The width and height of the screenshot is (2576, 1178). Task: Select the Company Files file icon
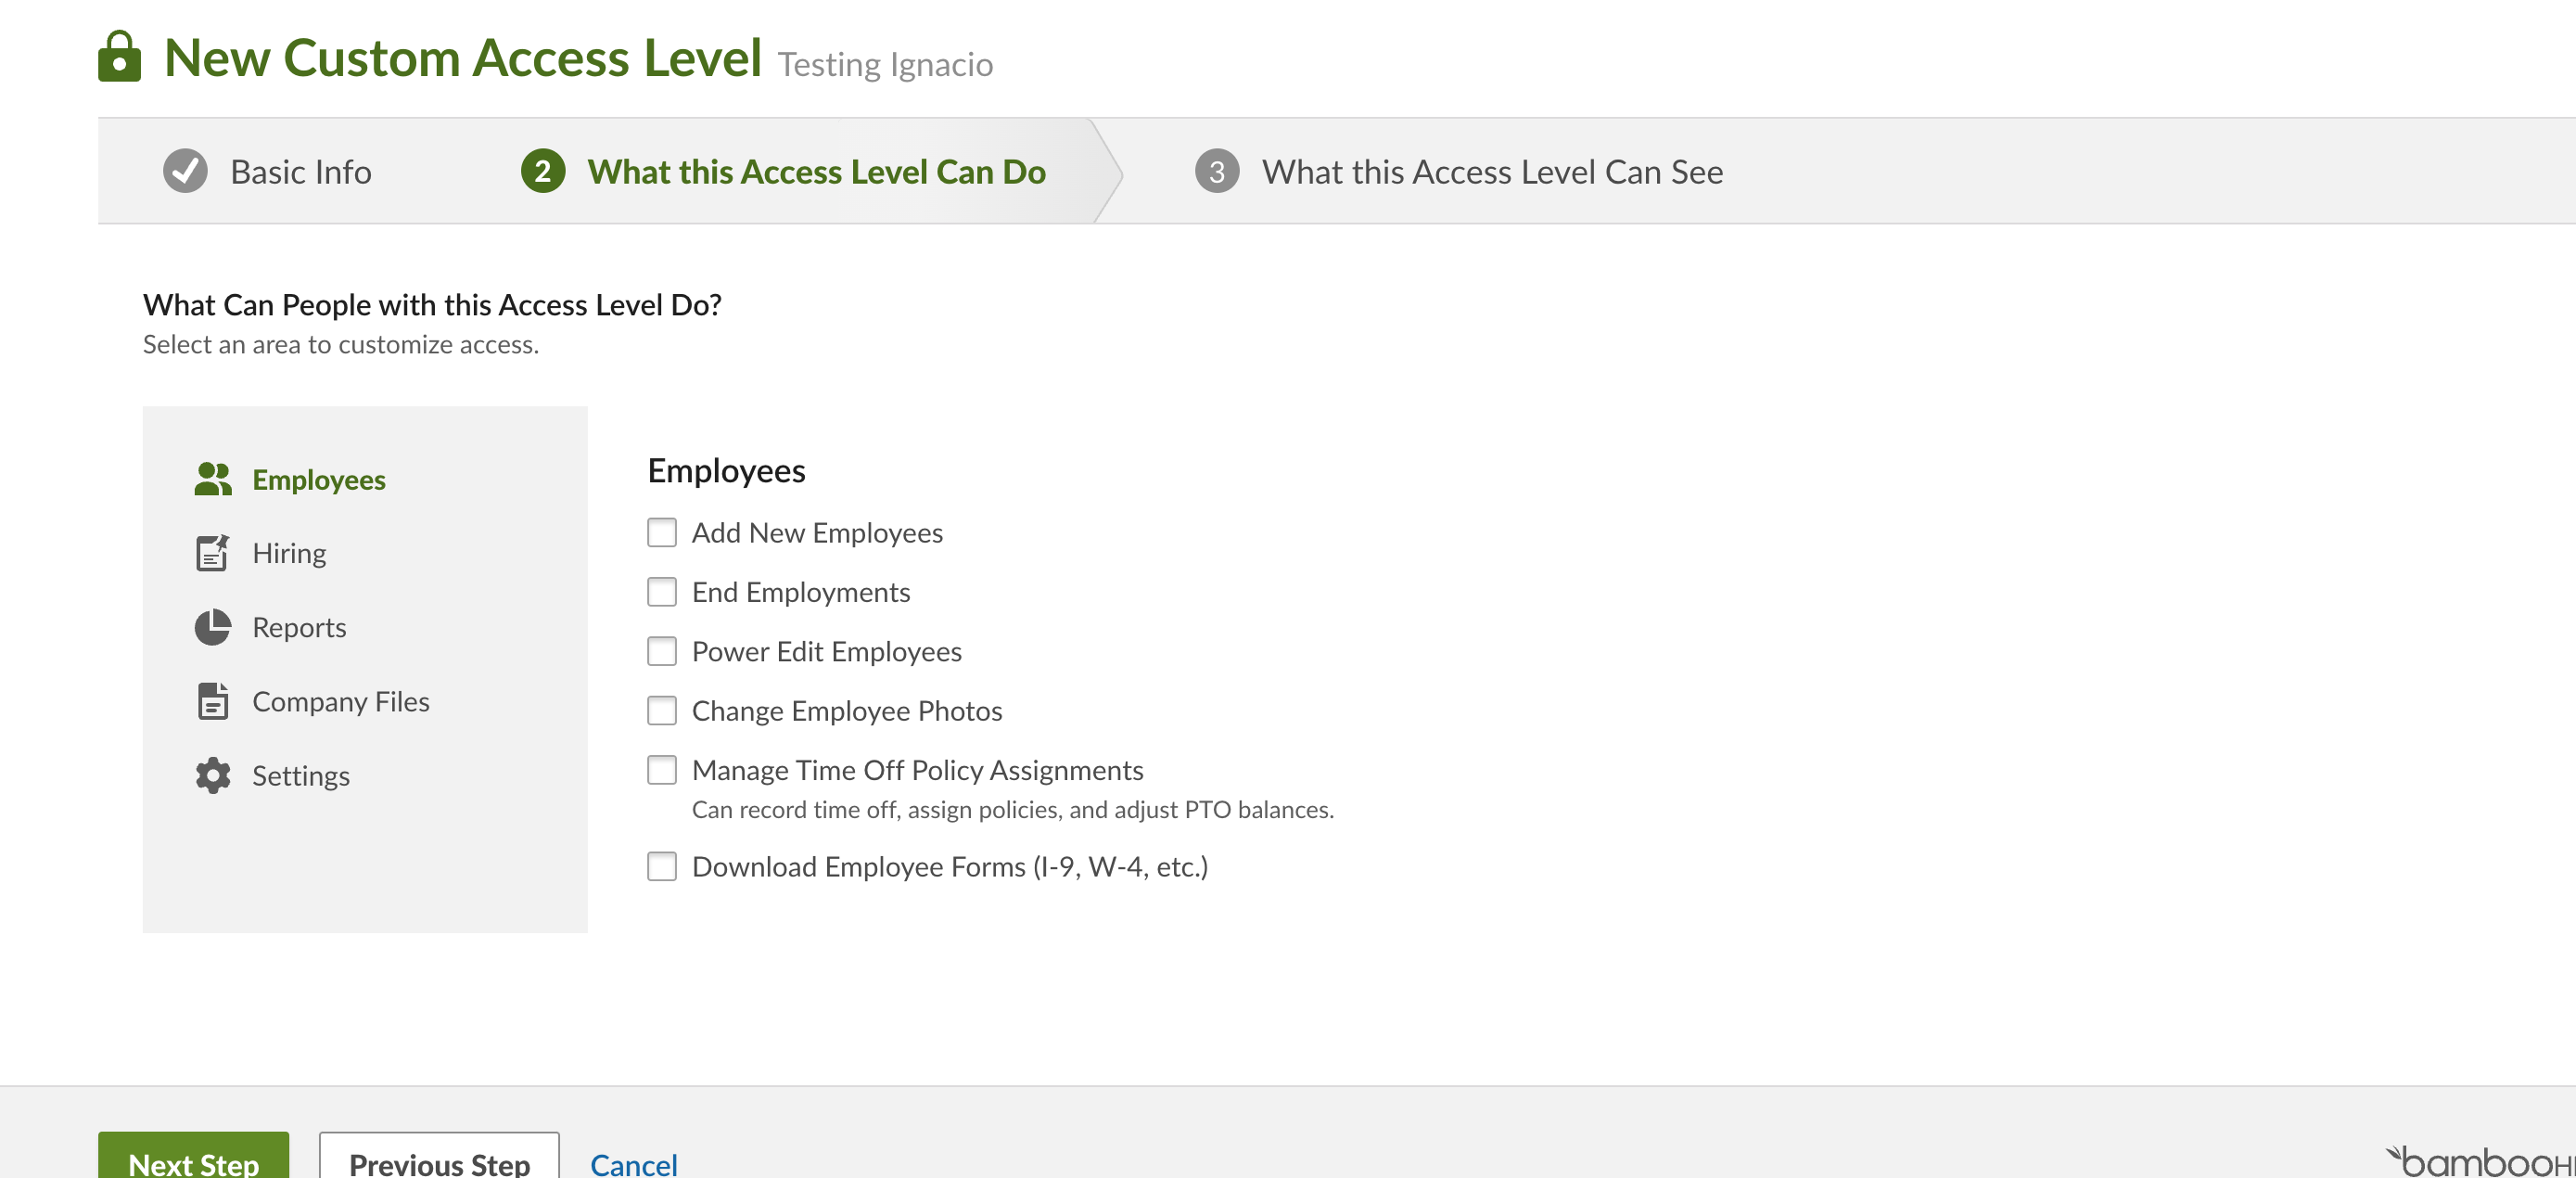(x=212, y=701)
